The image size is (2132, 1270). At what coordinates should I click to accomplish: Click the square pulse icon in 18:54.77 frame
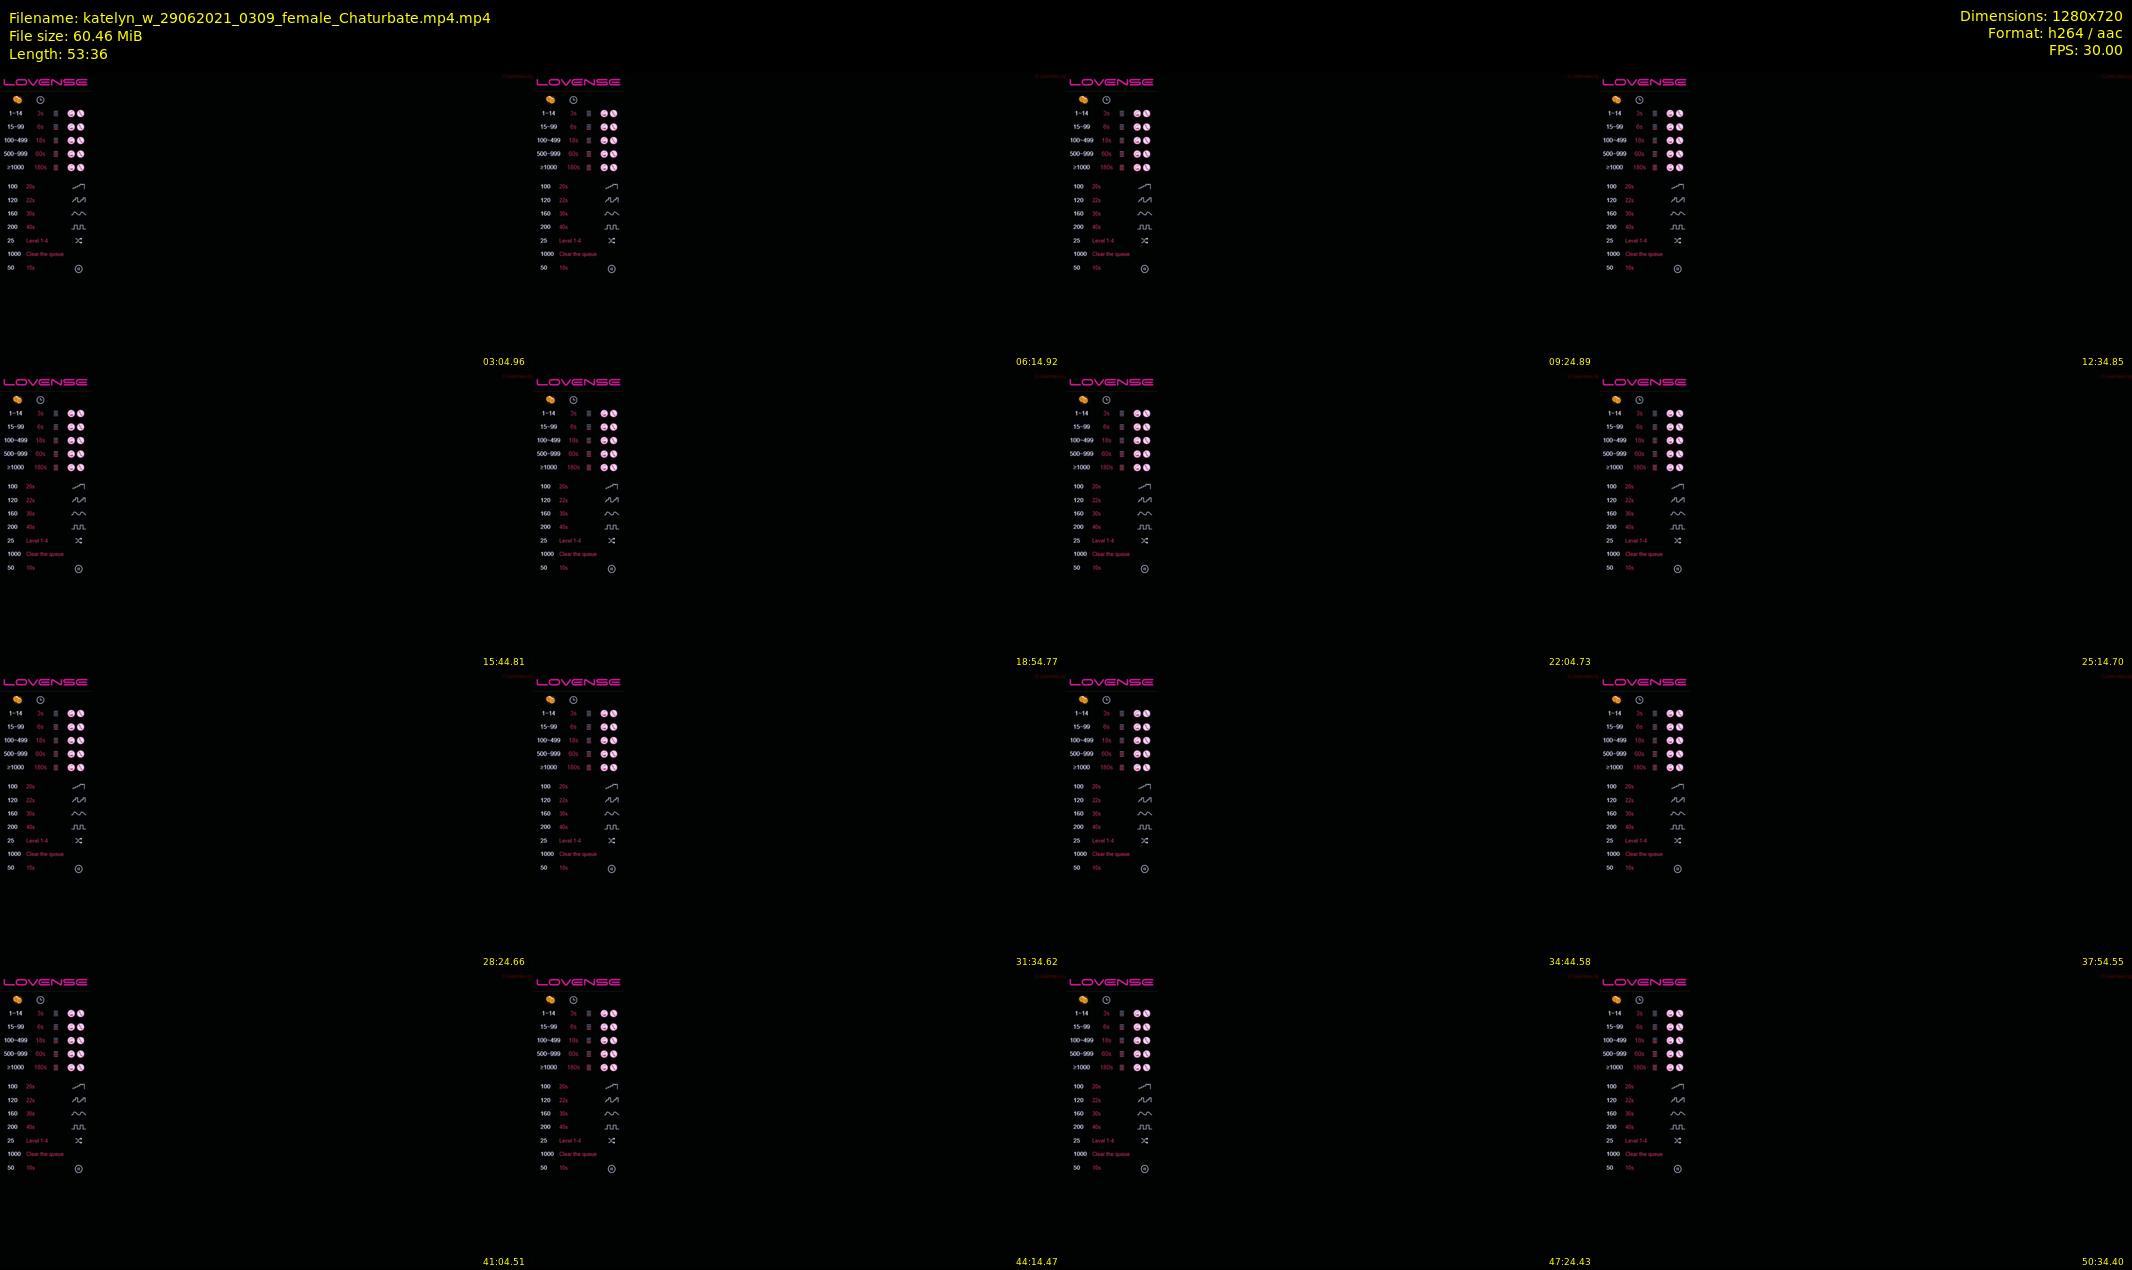612,527
